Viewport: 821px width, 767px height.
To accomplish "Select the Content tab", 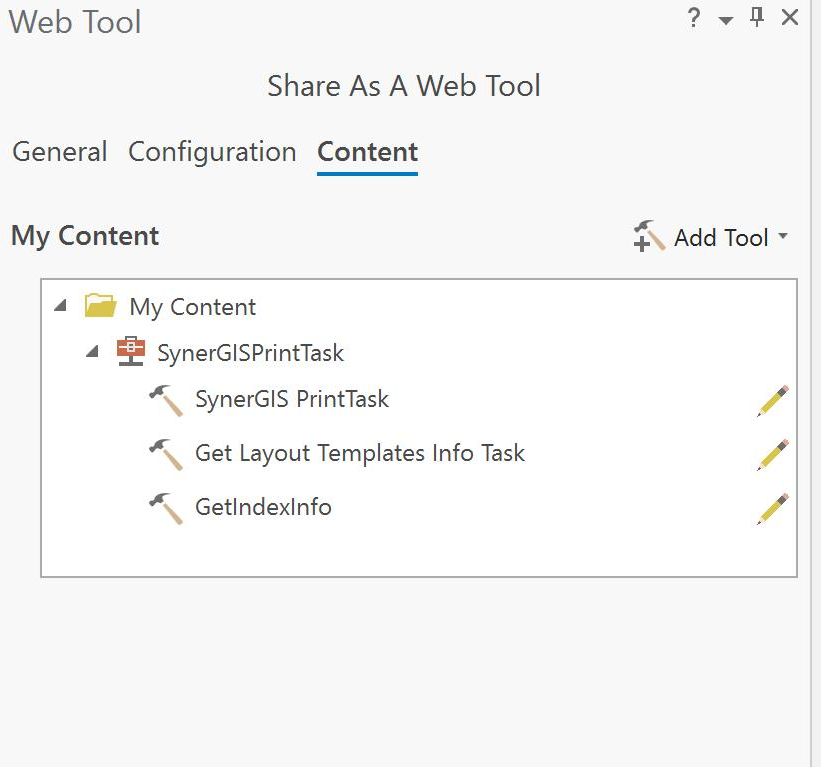I will [x=367, y=152].
